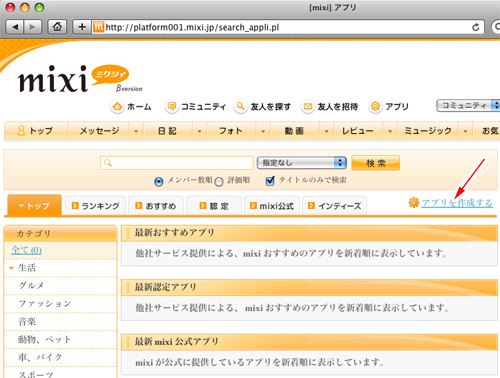Open 友人を招待 envelope icon
The width and height of the screenshot is (500, 378).
pos(308,107)
